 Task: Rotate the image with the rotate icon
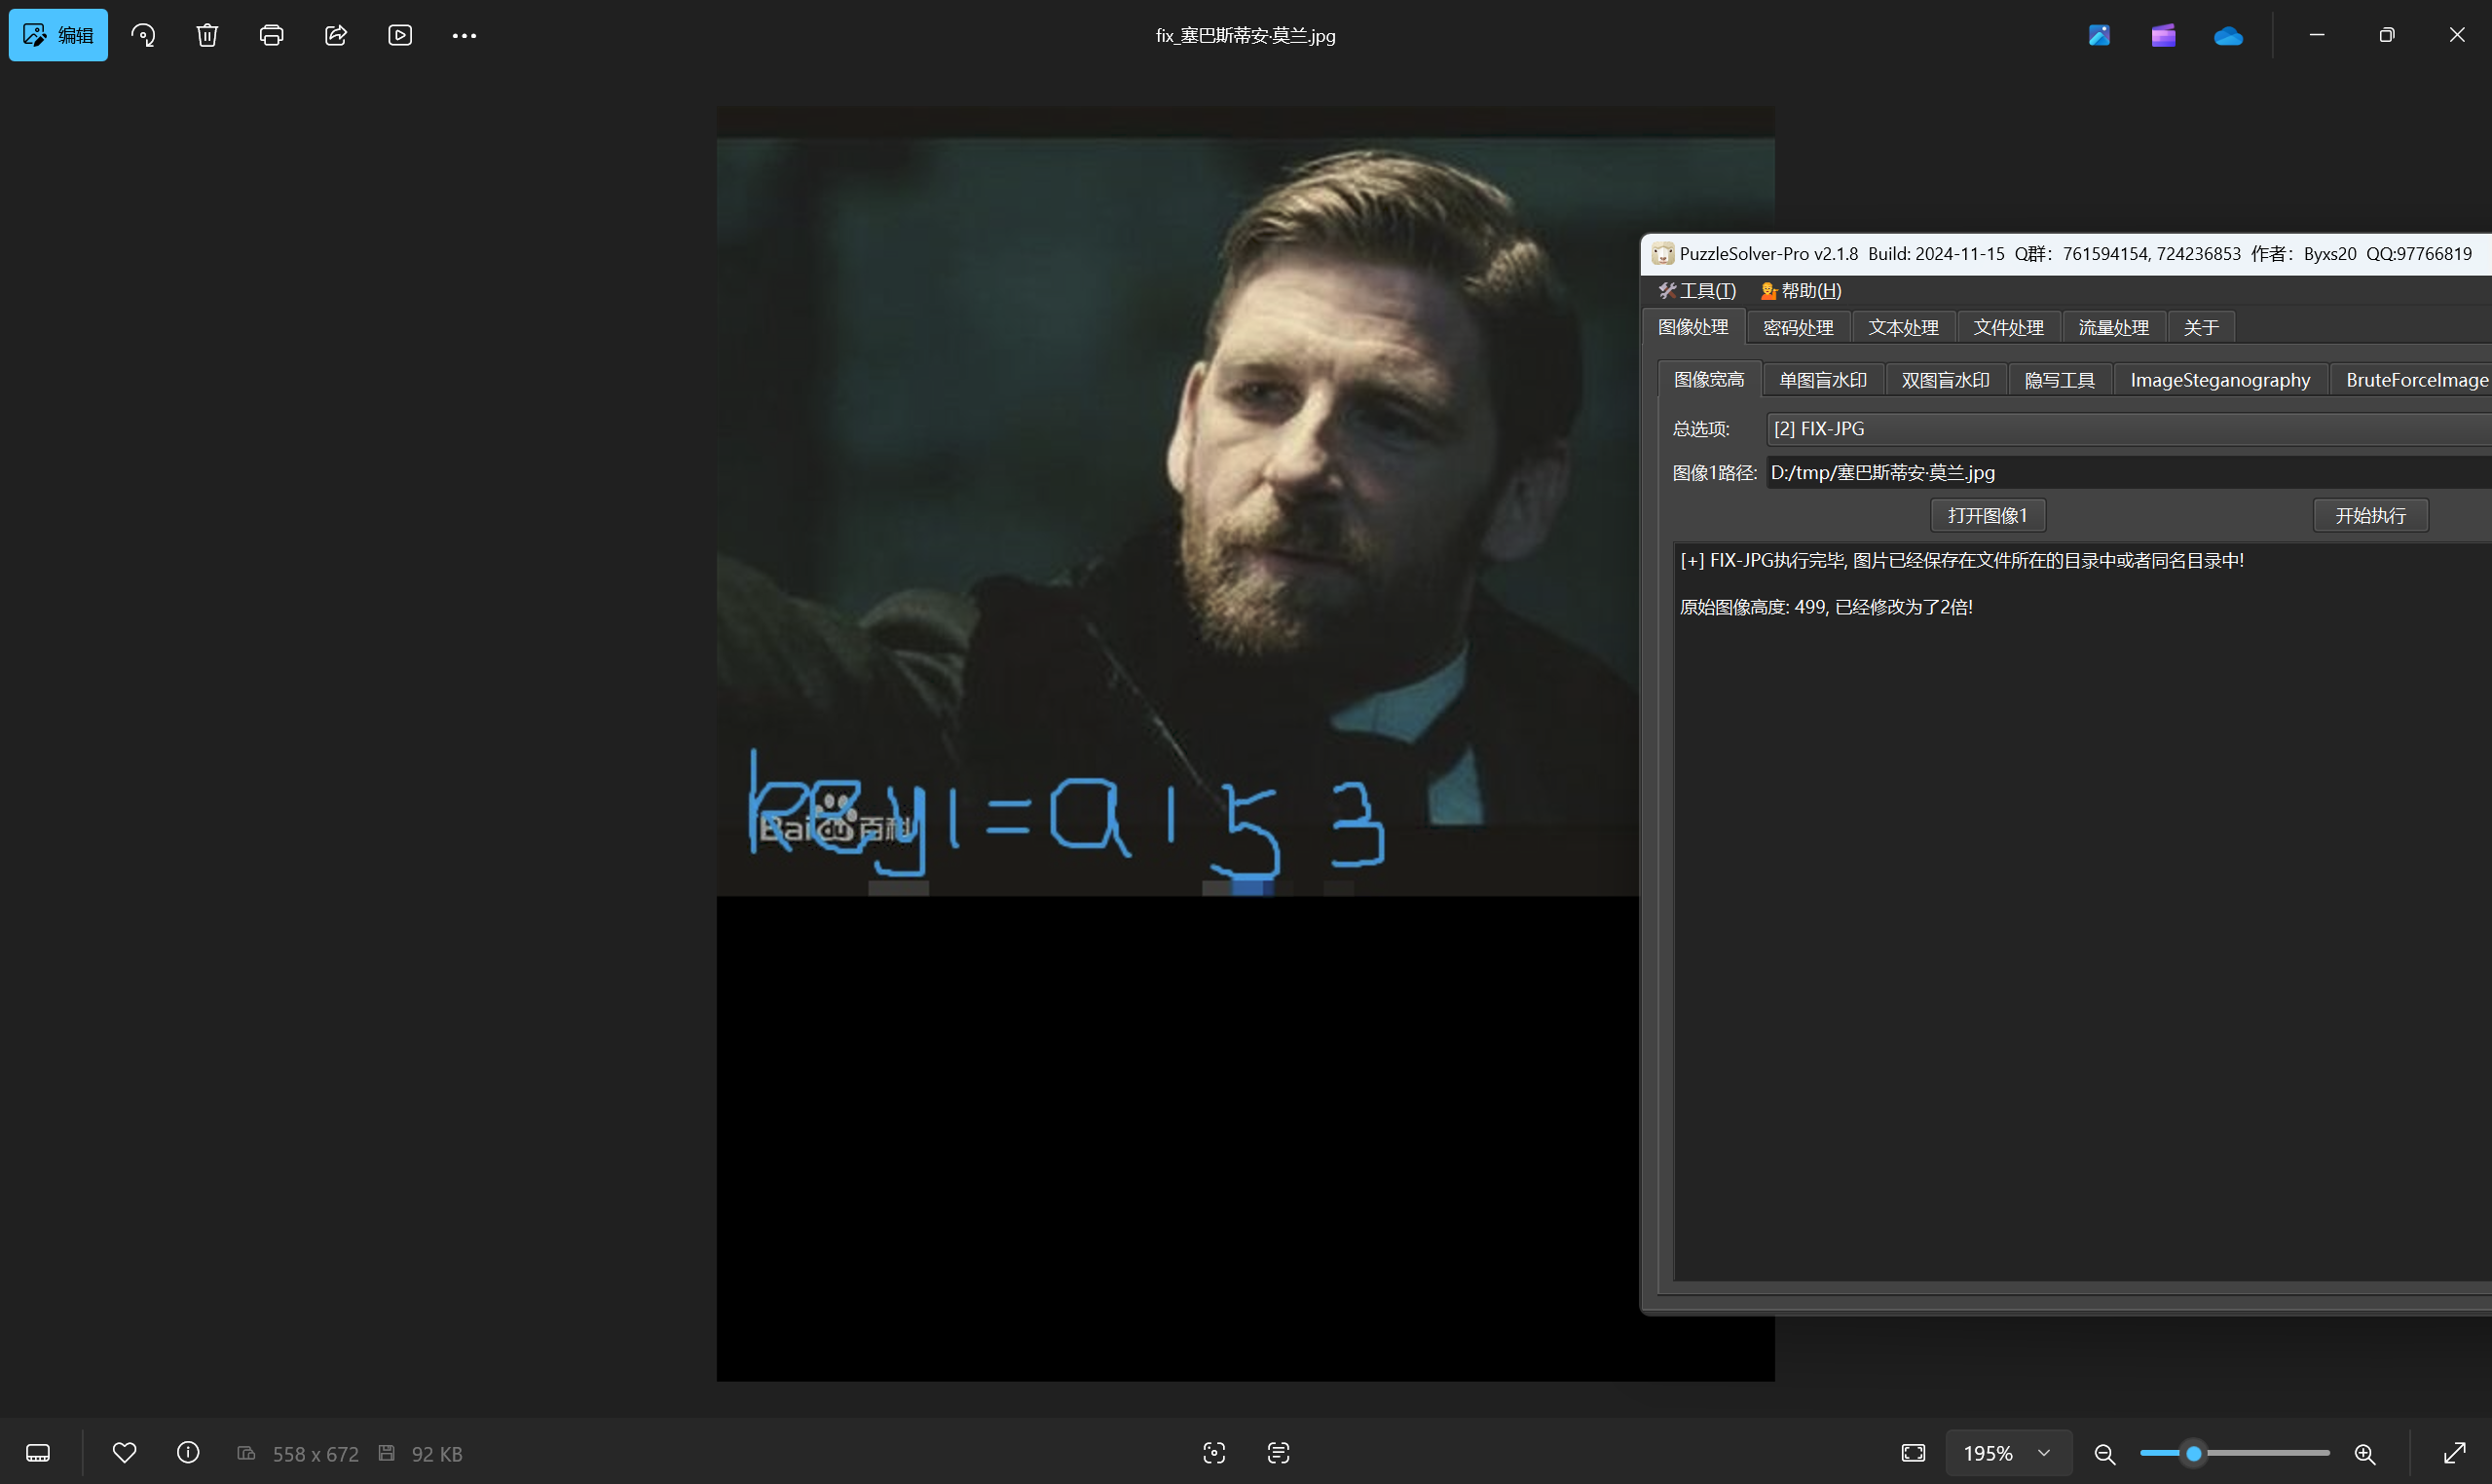coord(143,35)
